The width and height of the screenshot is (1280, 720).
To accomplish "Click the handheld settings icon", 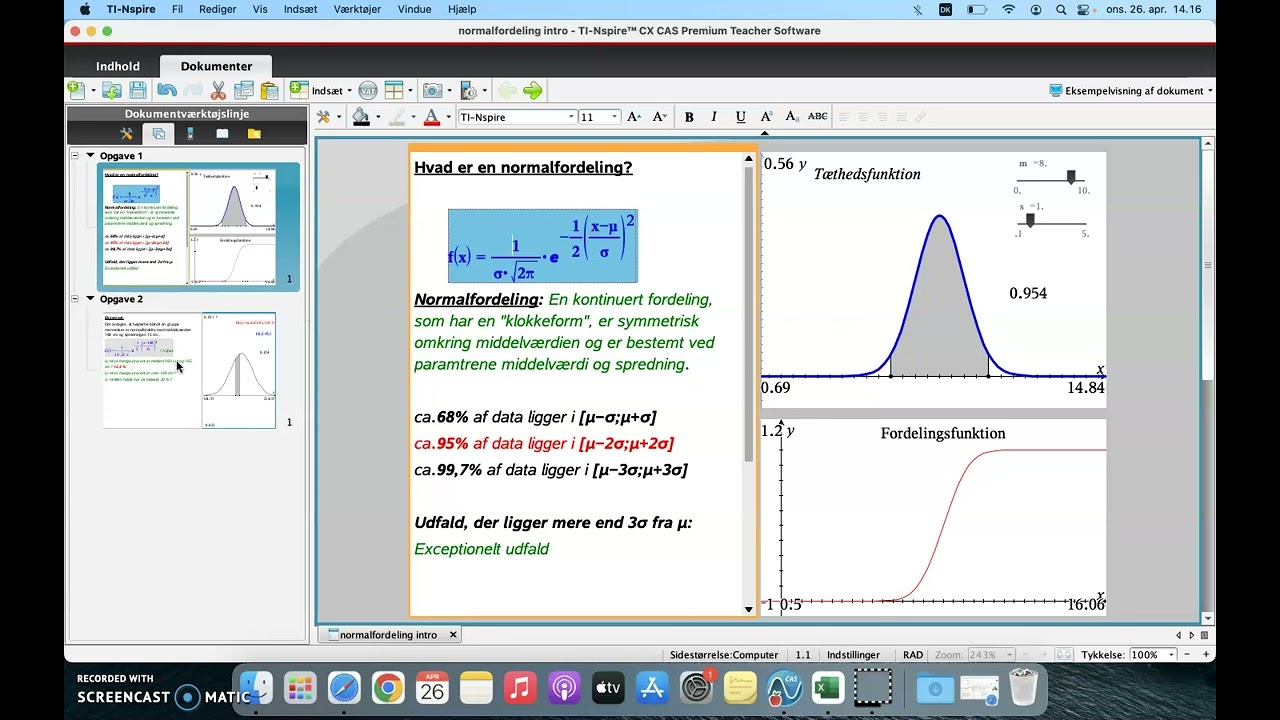I will pyautogui.click(x=469, y=91).
